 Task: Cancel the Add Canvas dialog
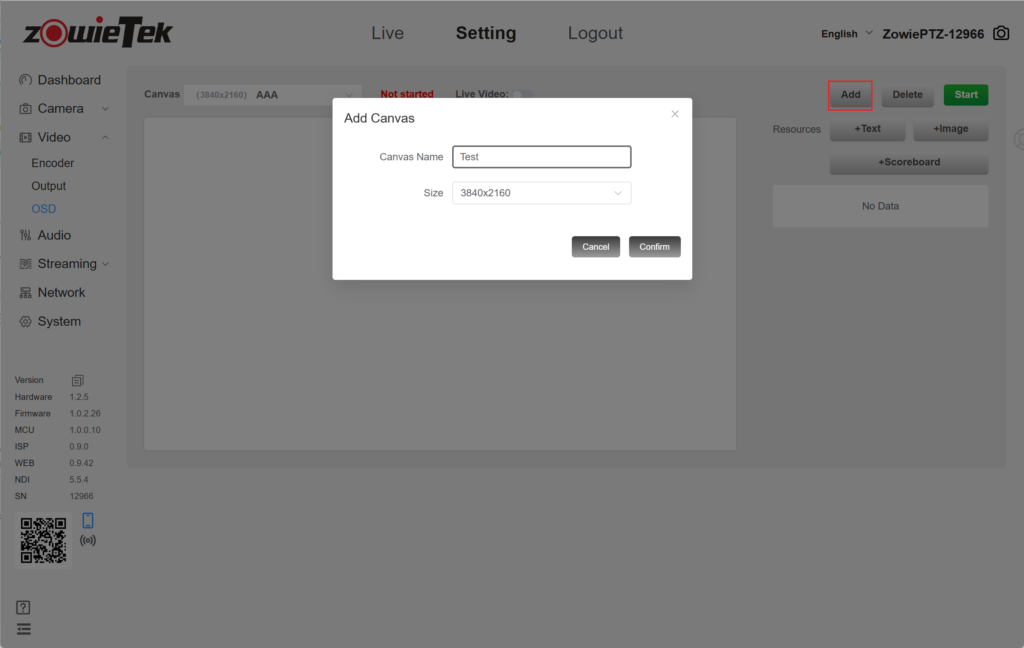click(x=595, y=247)
